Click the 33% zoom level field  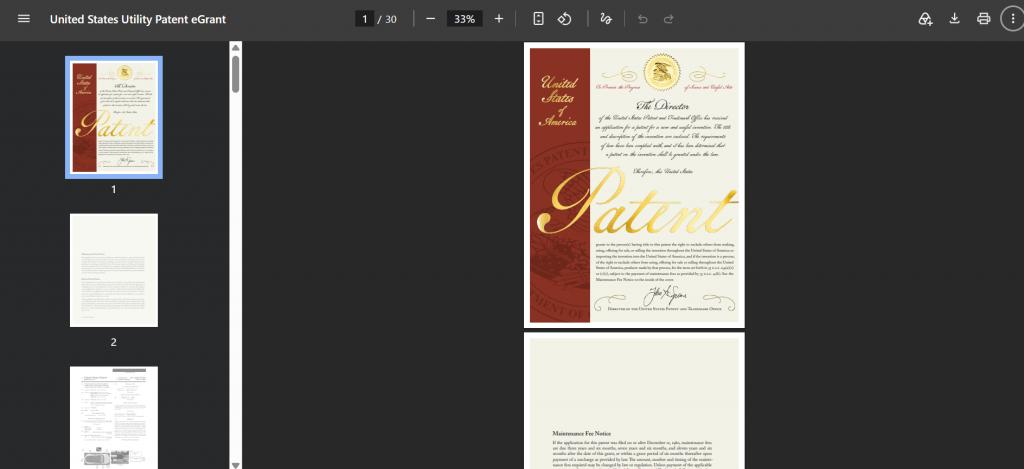click(x=464, y=19)
